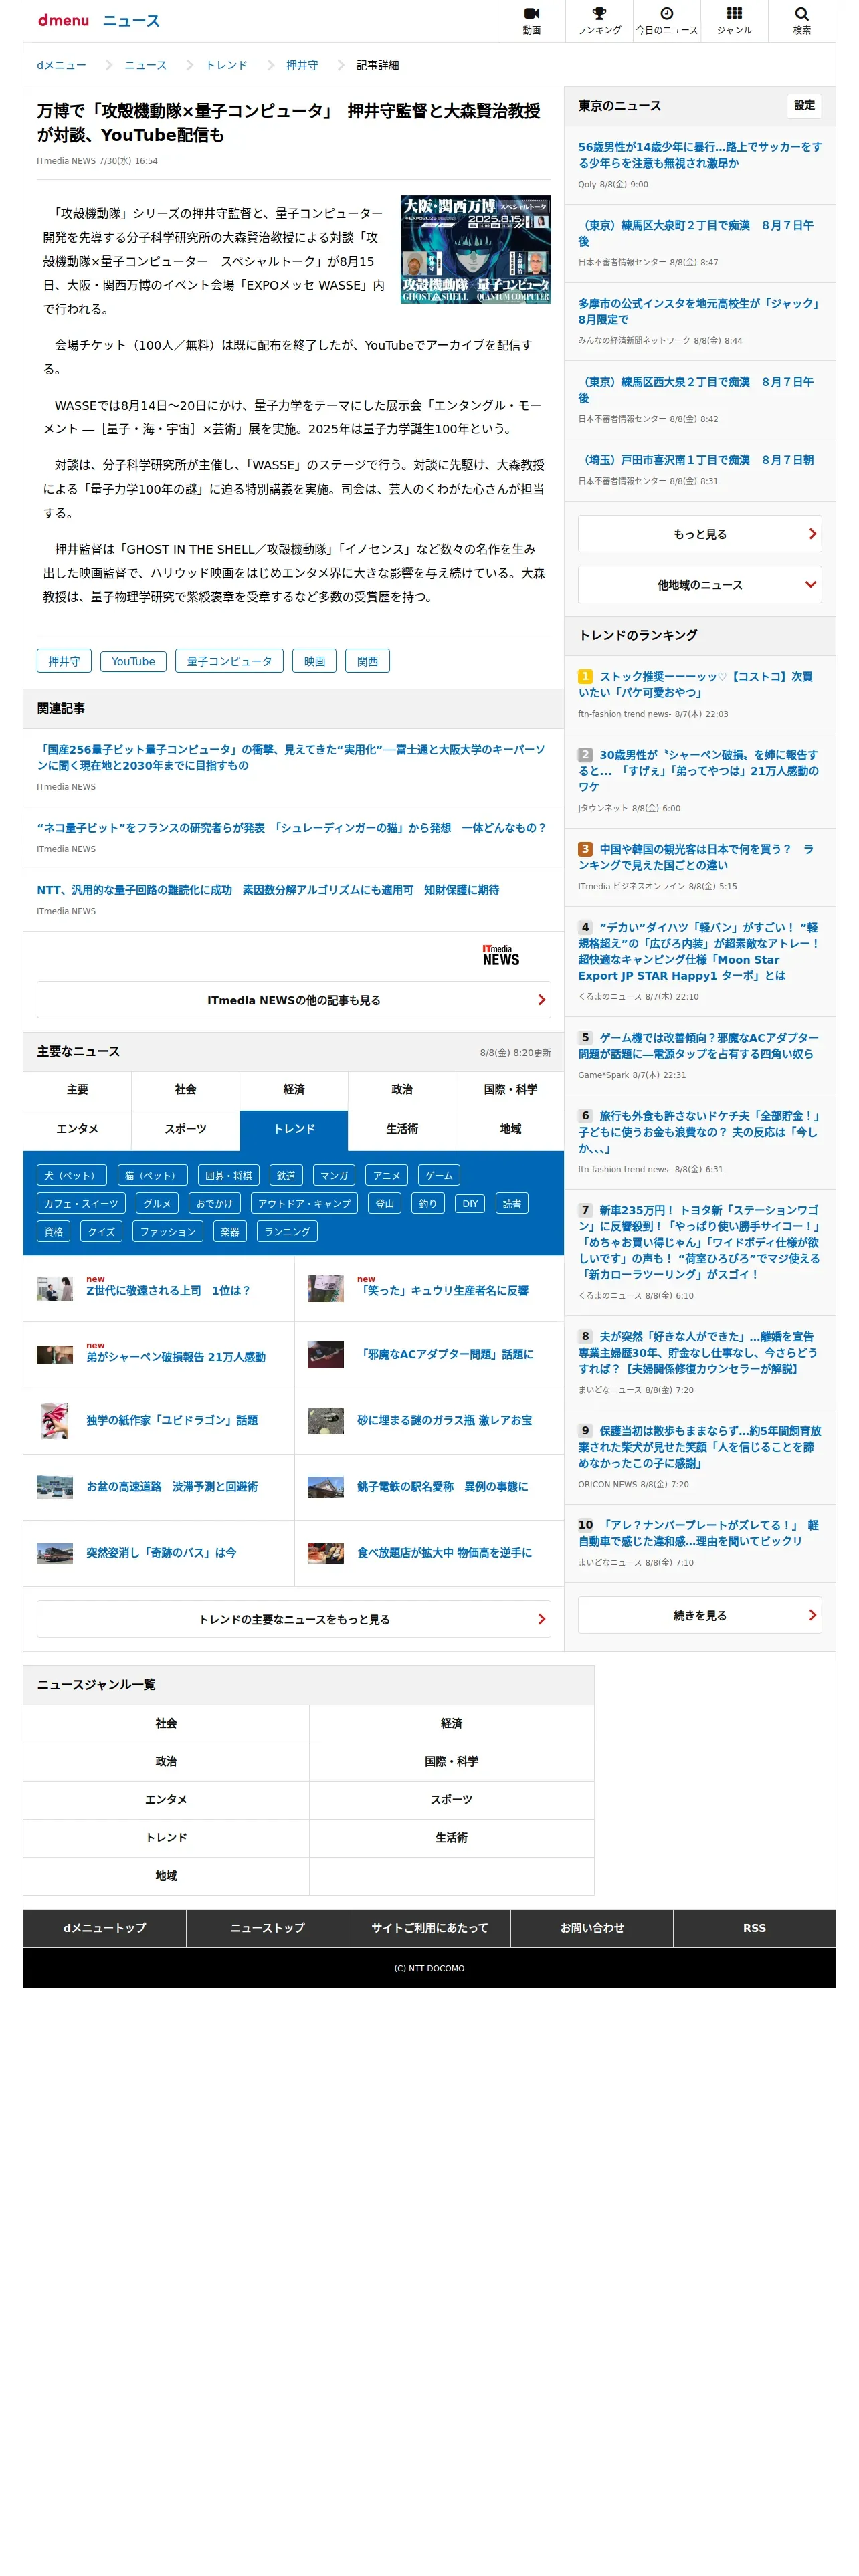
Task: Expand the 他地域のニュース dropdown
Action: (x=699, y=585)
